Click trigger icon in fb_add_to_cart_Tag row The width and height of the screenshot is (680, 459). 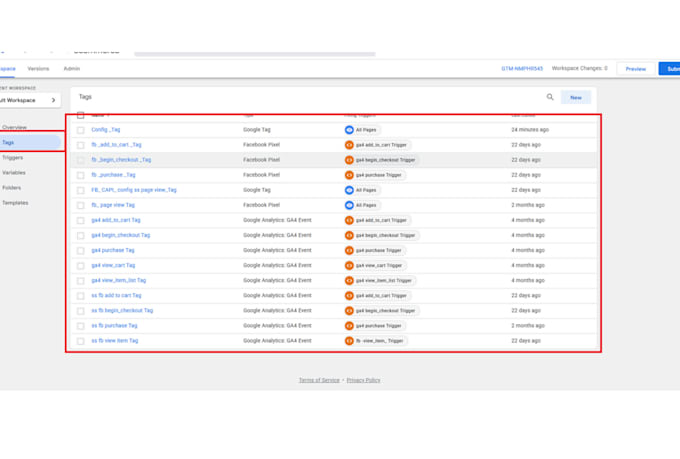tap(349, 145)
